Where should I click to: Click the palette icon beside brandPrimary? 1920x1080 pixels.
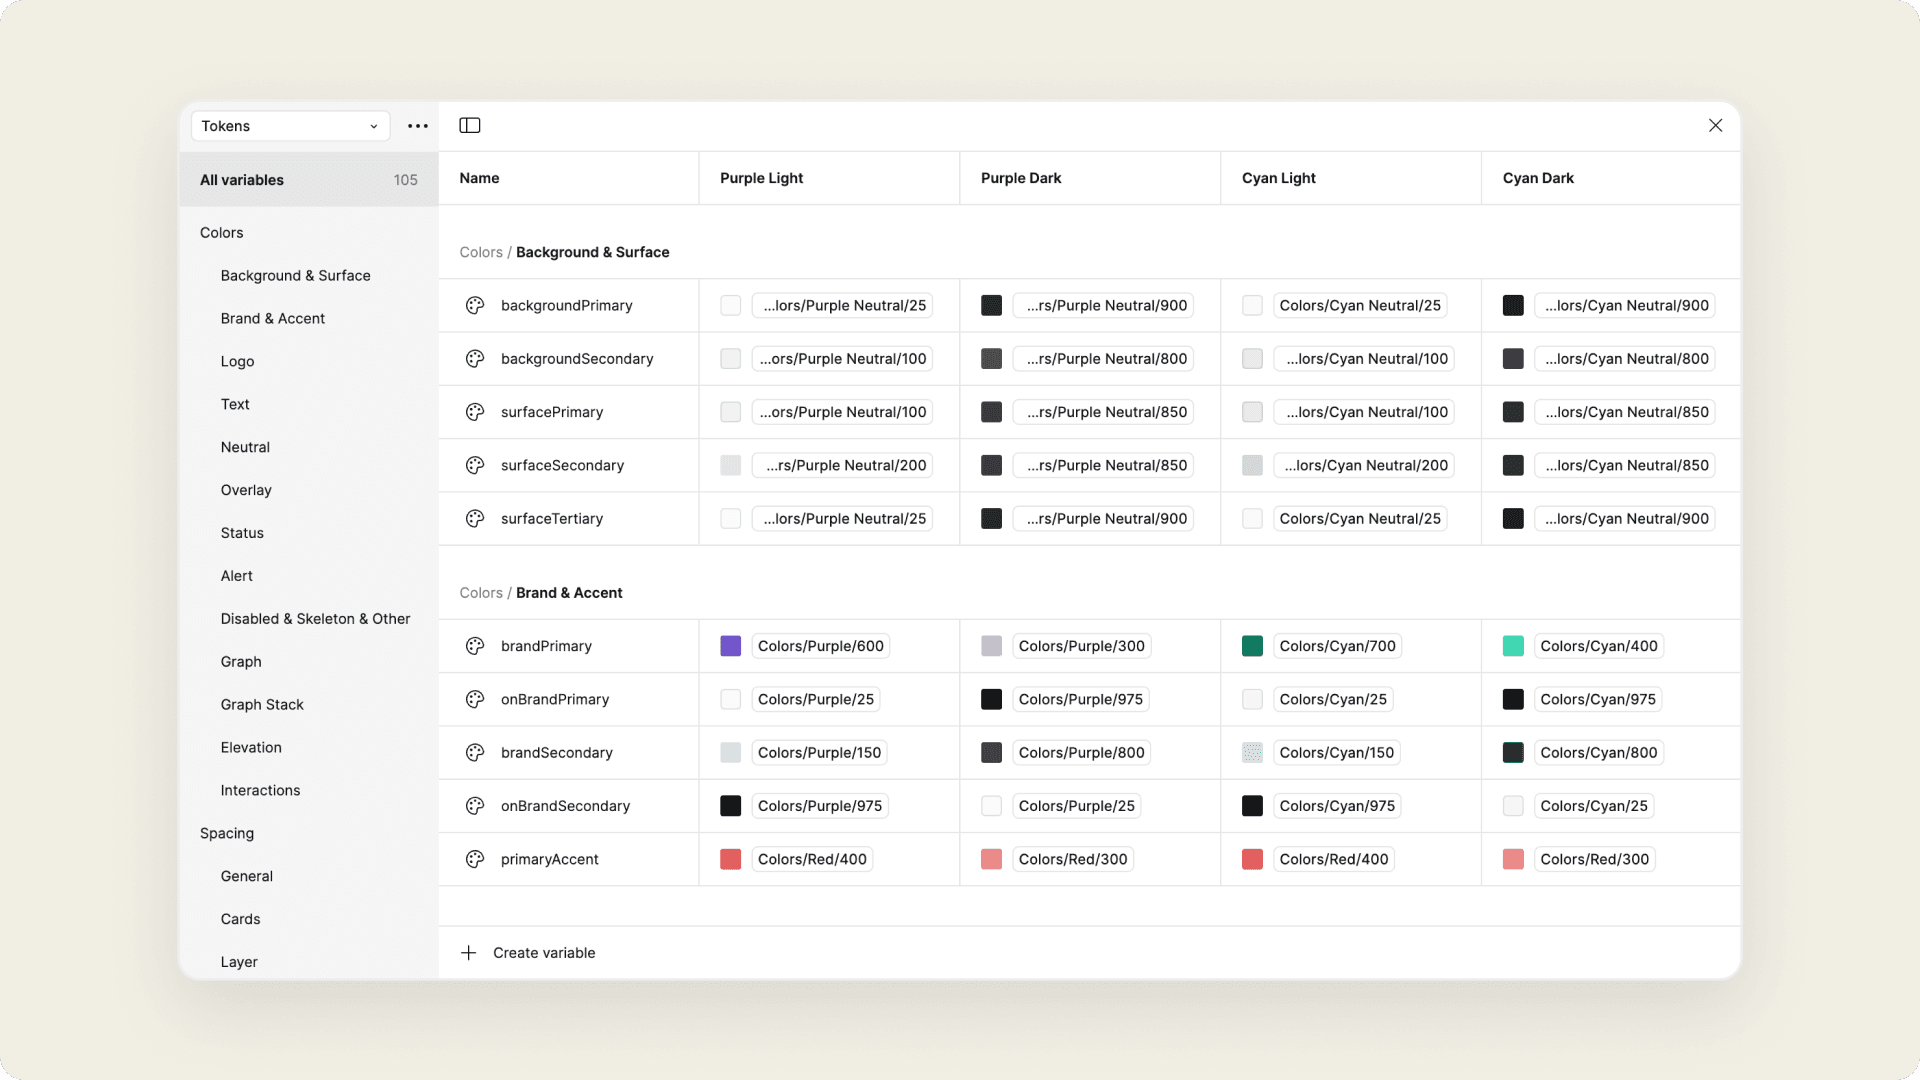475,646
